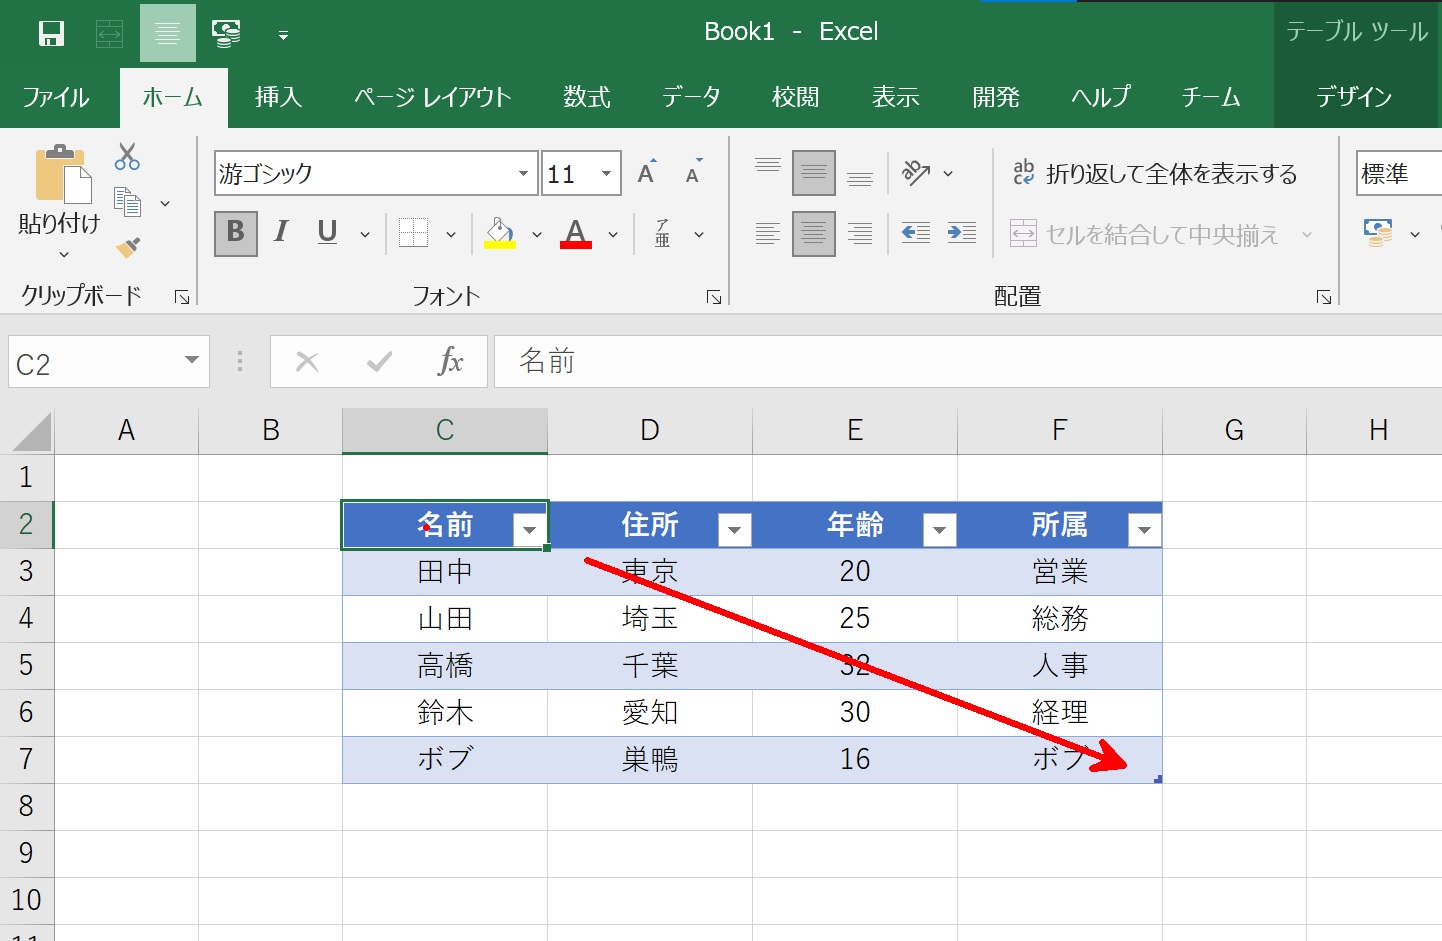The height and width of the screenshot is (941, 1442).
Task: Open filter dropdown for 住所 column
Action: coord(735,530)
